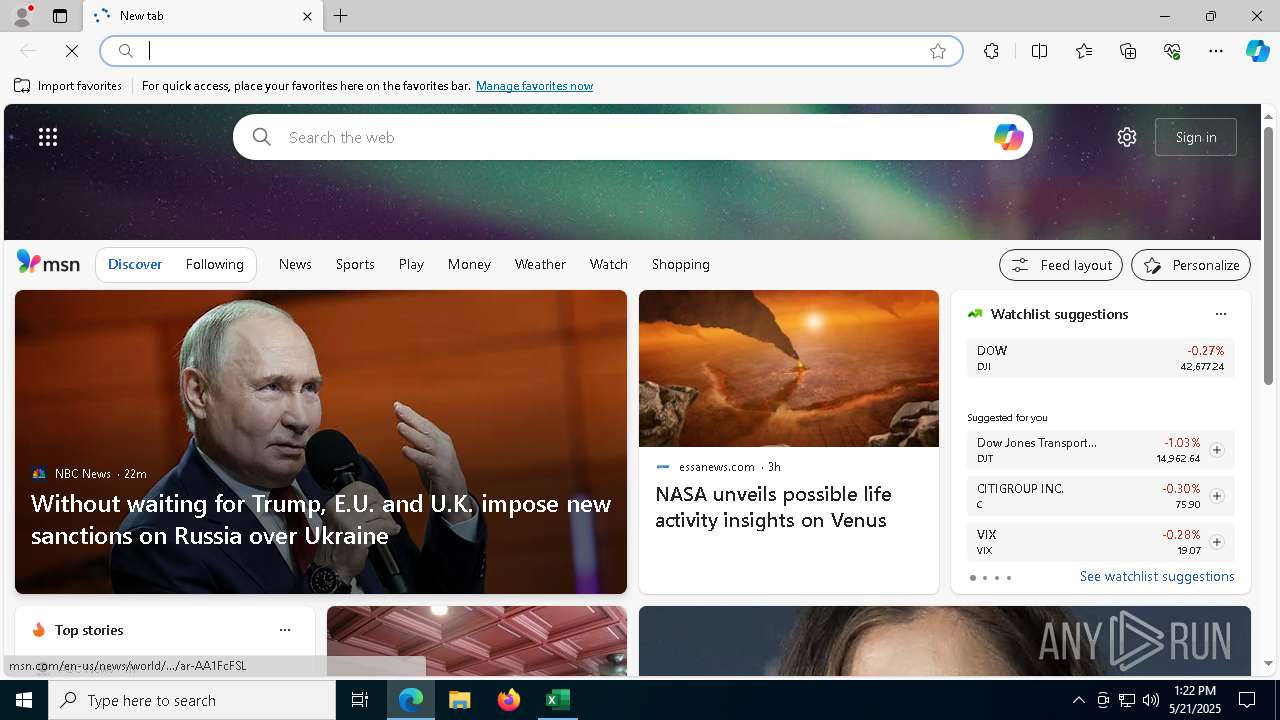Open the Play section

(x=411, y=264)
